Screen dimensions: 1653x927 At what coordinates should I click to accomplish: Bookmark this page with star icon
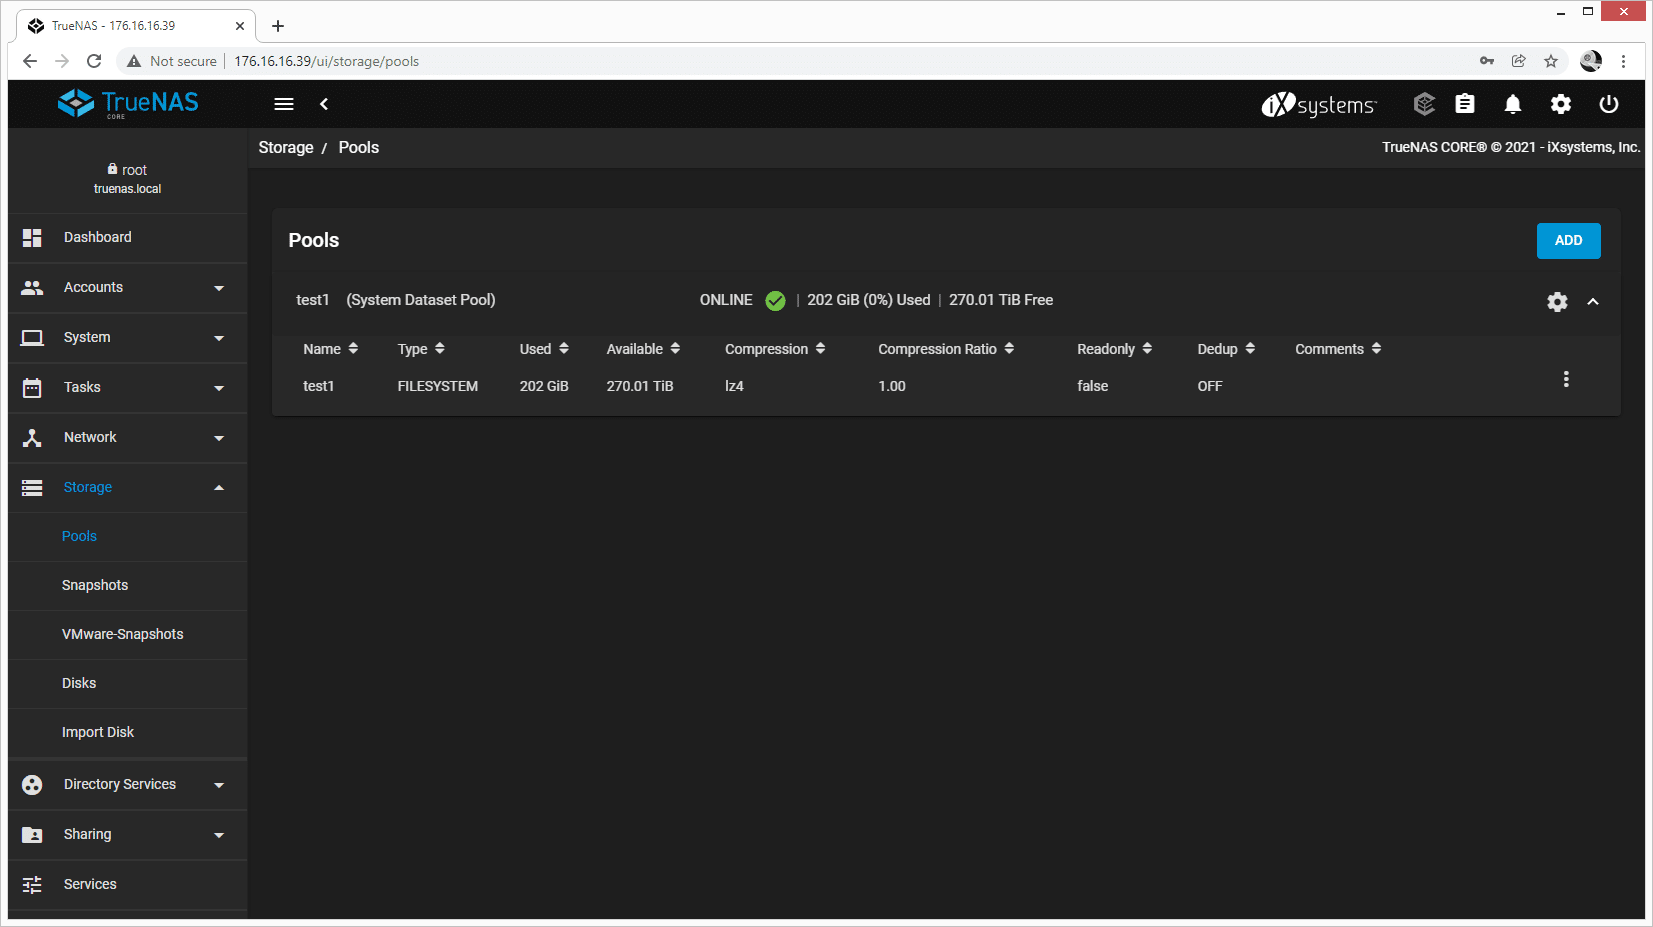pos(1551,61)
